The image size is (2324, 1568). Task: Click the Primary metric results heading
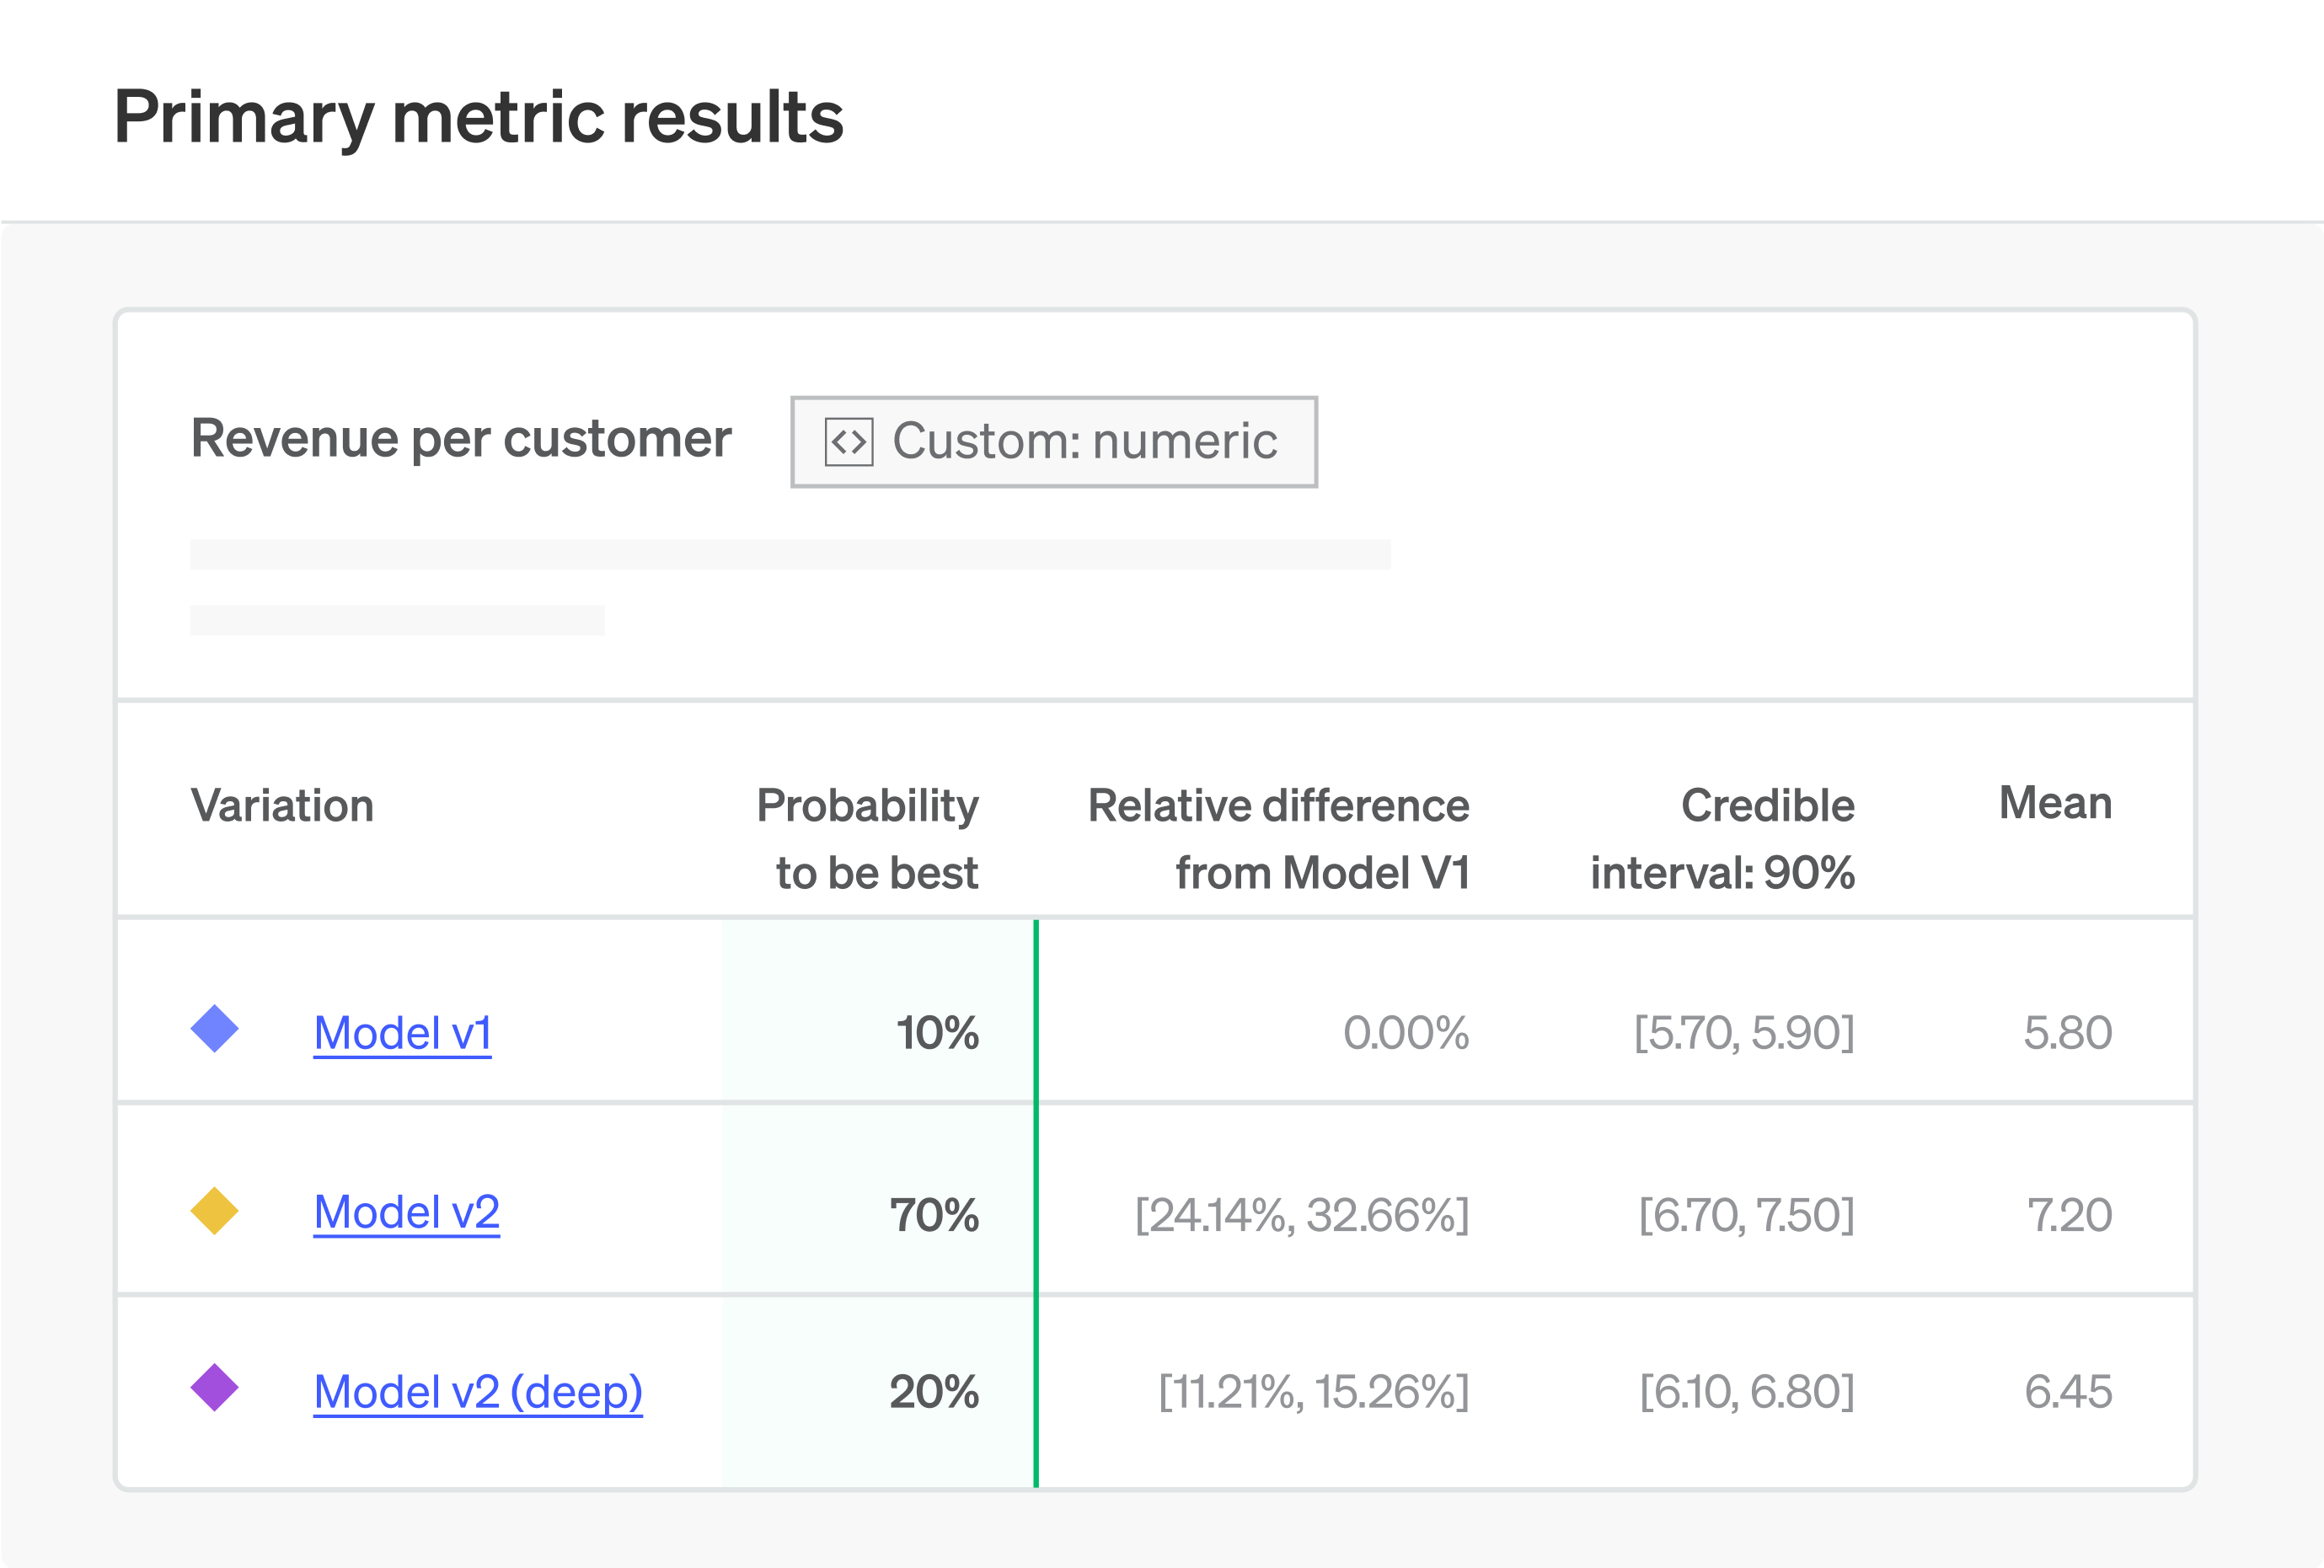[478, 117]
